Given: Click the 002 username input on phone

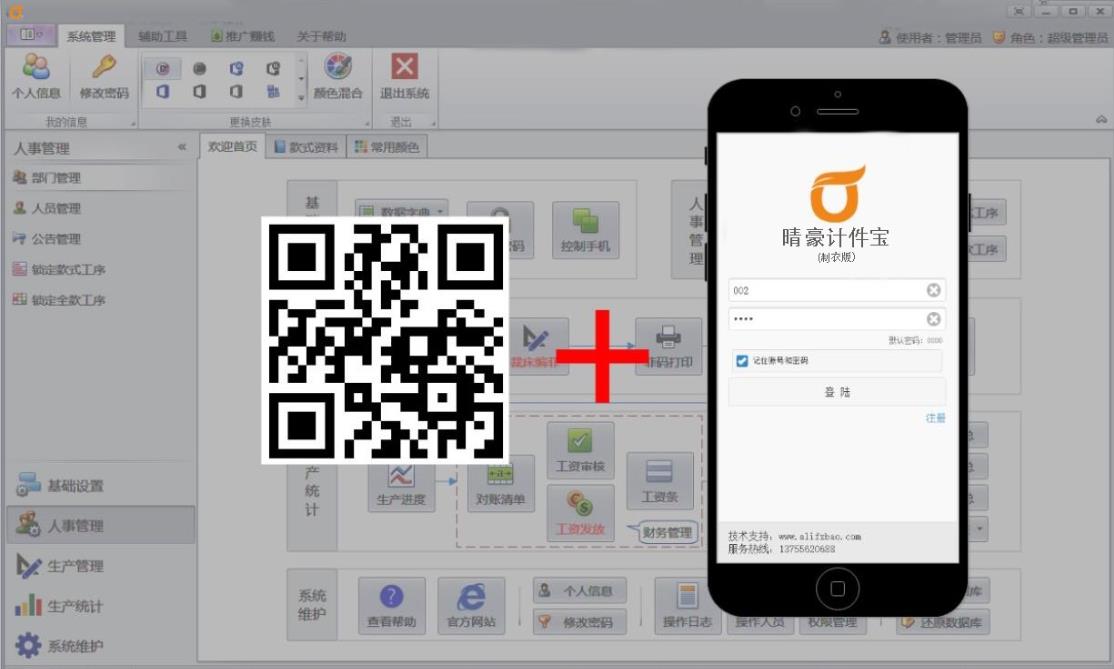Looking at the screenshot, I should coord(837,290).
